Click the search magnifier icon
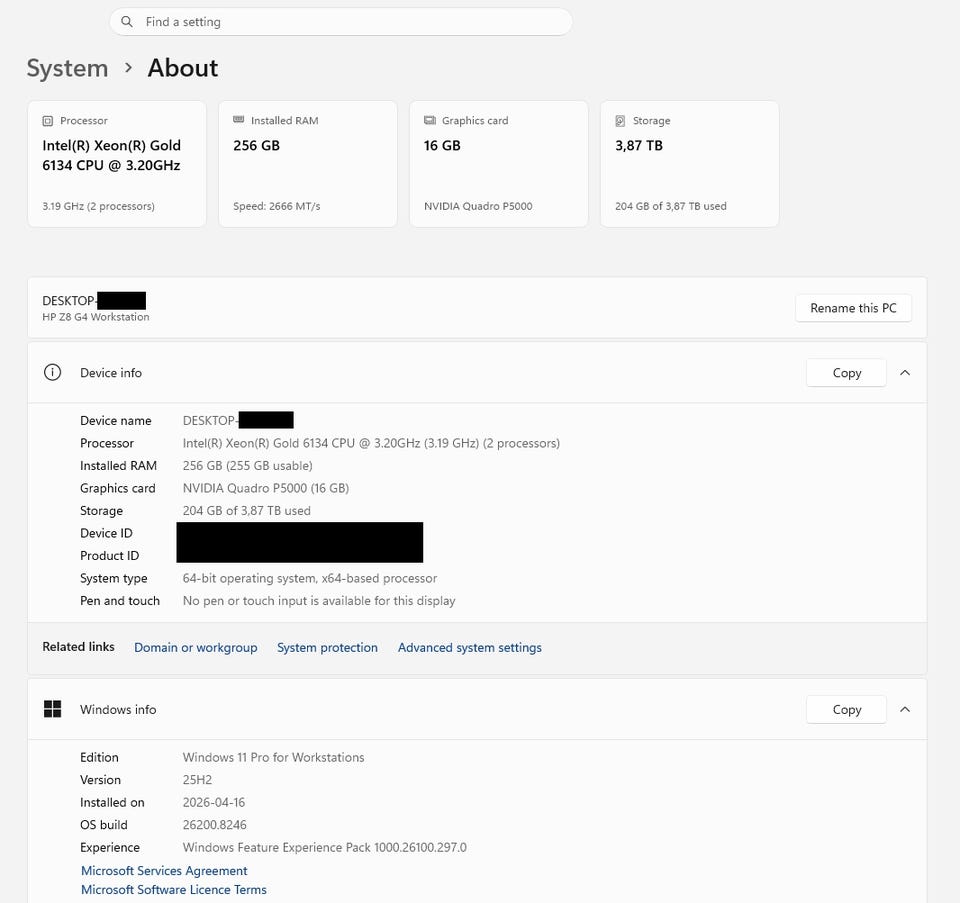 [x=127, y=22]
